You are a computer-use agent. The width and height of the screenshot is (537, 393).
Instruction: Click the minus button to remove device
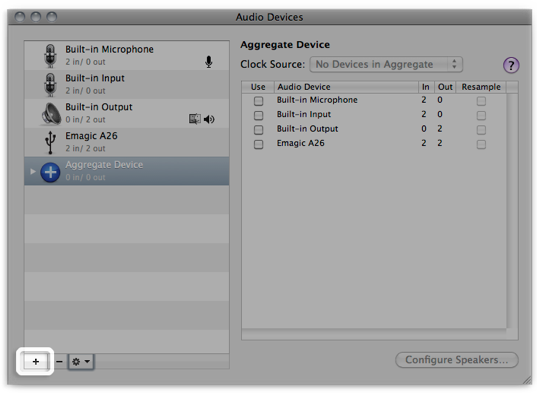pyautogui.click(x=59, y=362)
